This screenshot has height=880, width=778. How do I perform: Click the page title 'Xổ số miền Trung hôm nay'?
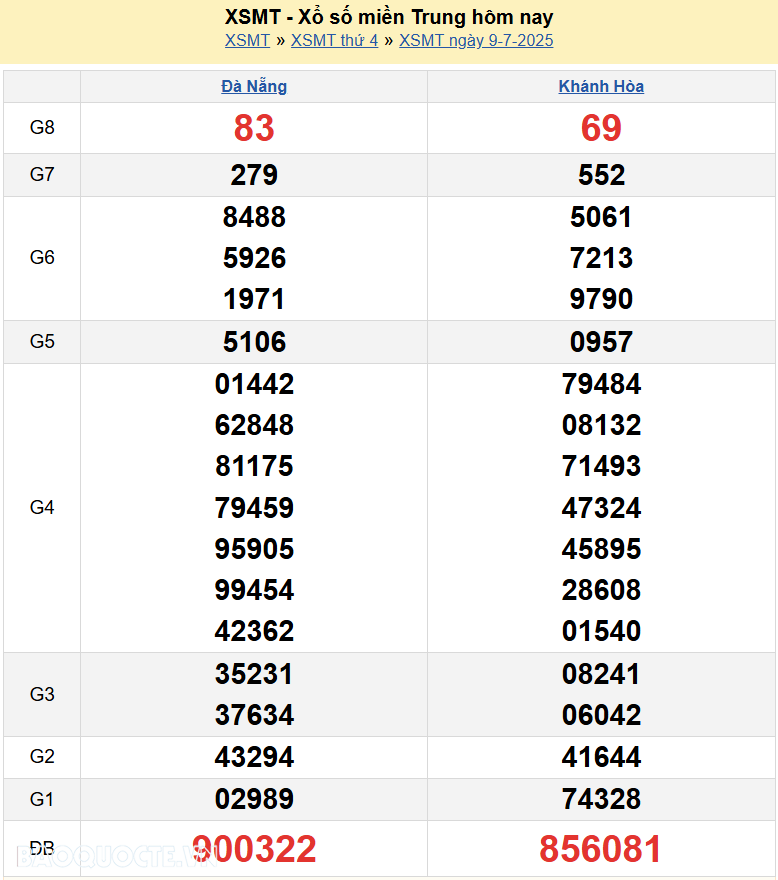tap(389, 17)
